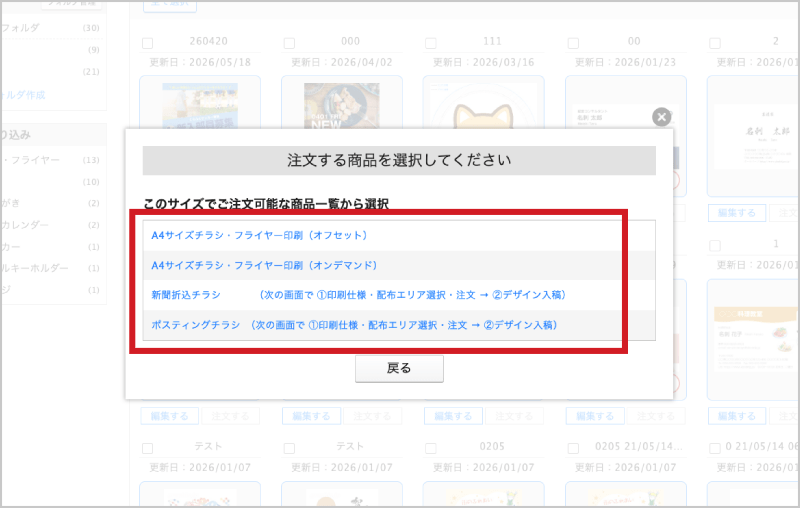The height and width of the screenshot is (508, 800).
Task: Choose ポスティングチラシ option
Action: pos(354,325)
